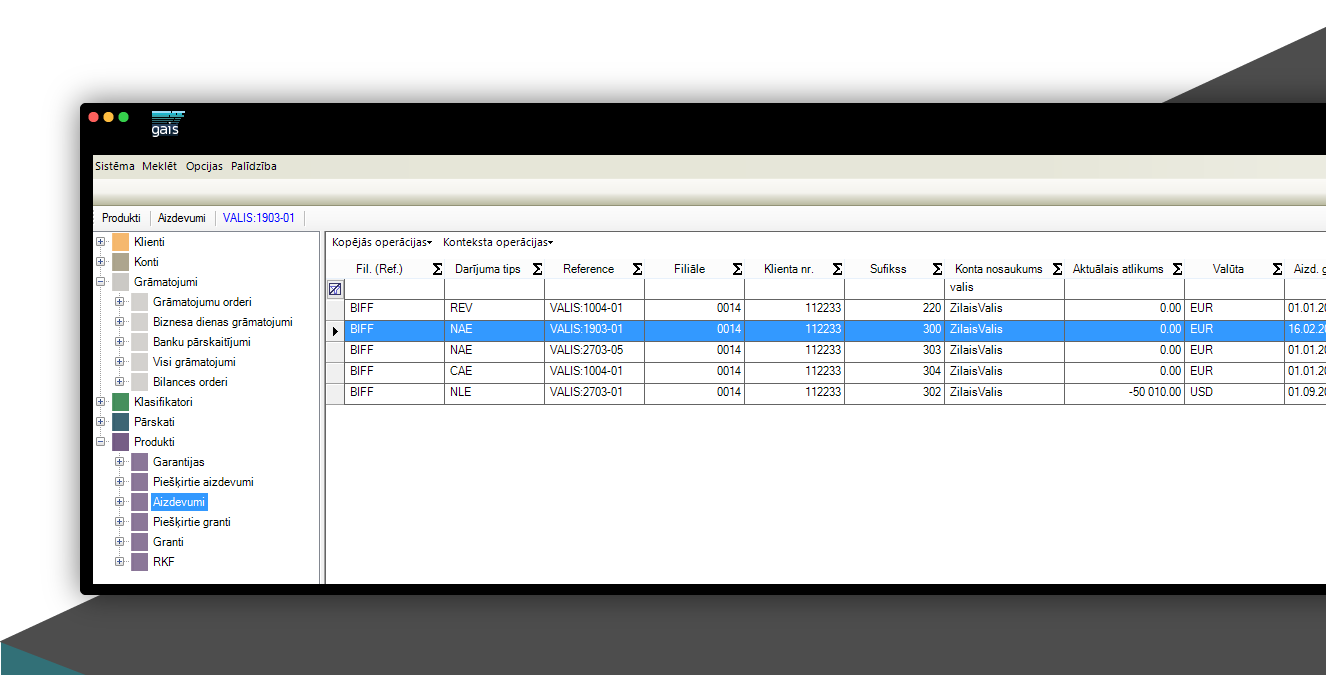This screenshot has height=675, width=1326.
Task: Click the sigma icon in Sufikss header
Action: tap(937, 269)
